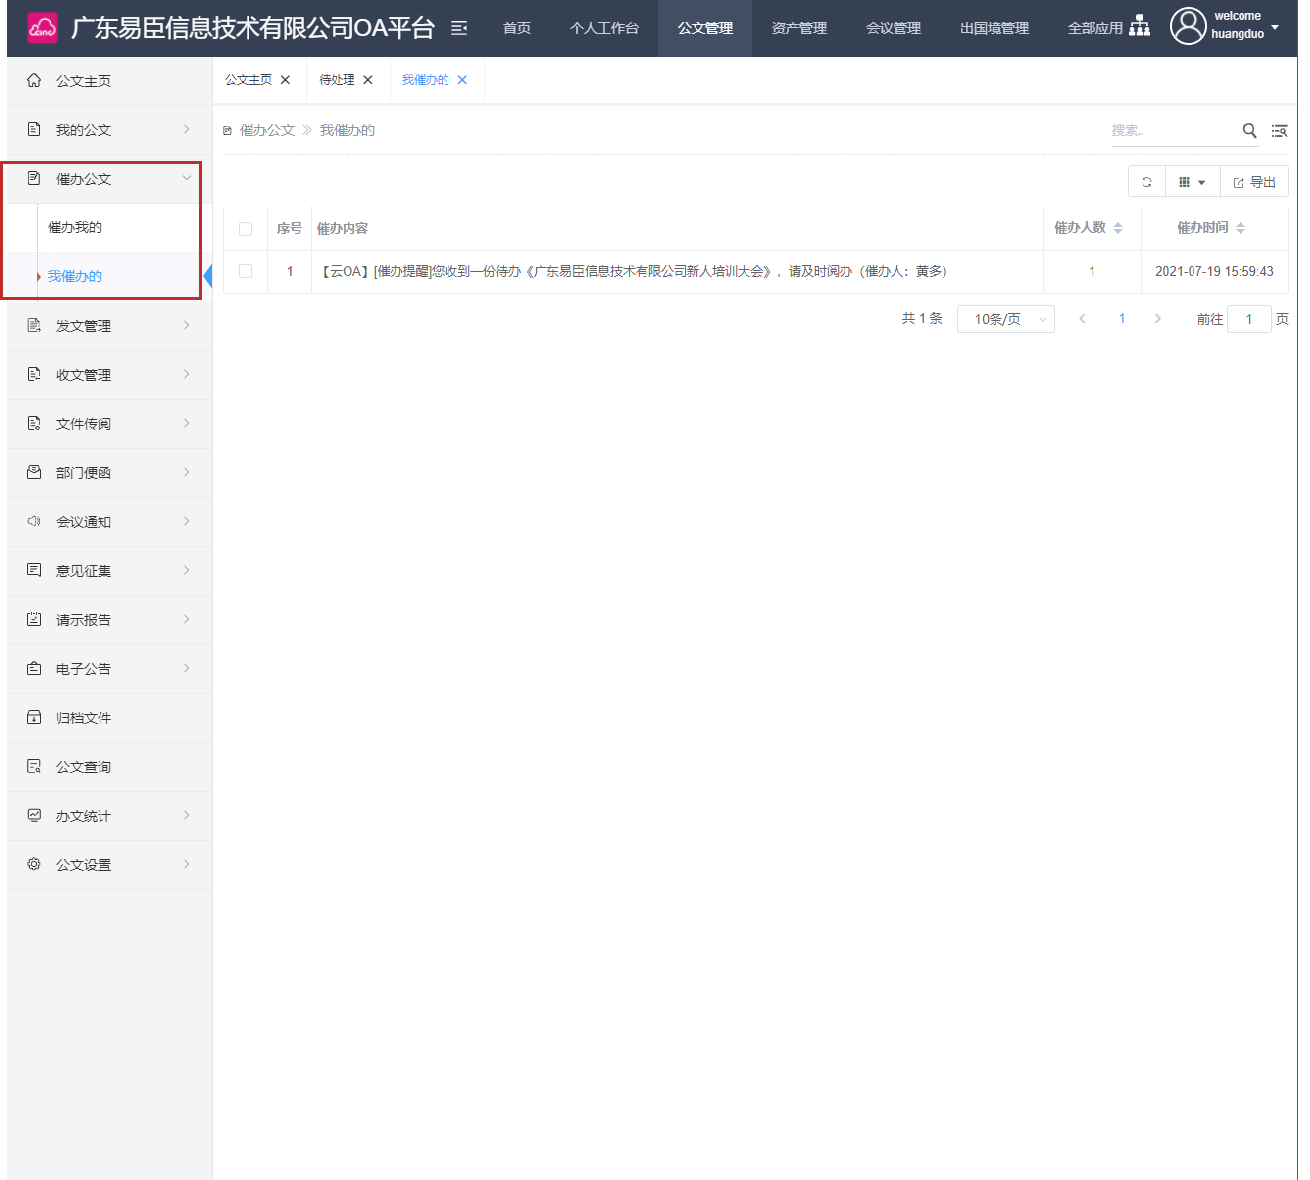Open the 【云OA】催办提醒 row content
Image resolution: width=1310 pixels, height=1180 pixels.
[634, 271]
